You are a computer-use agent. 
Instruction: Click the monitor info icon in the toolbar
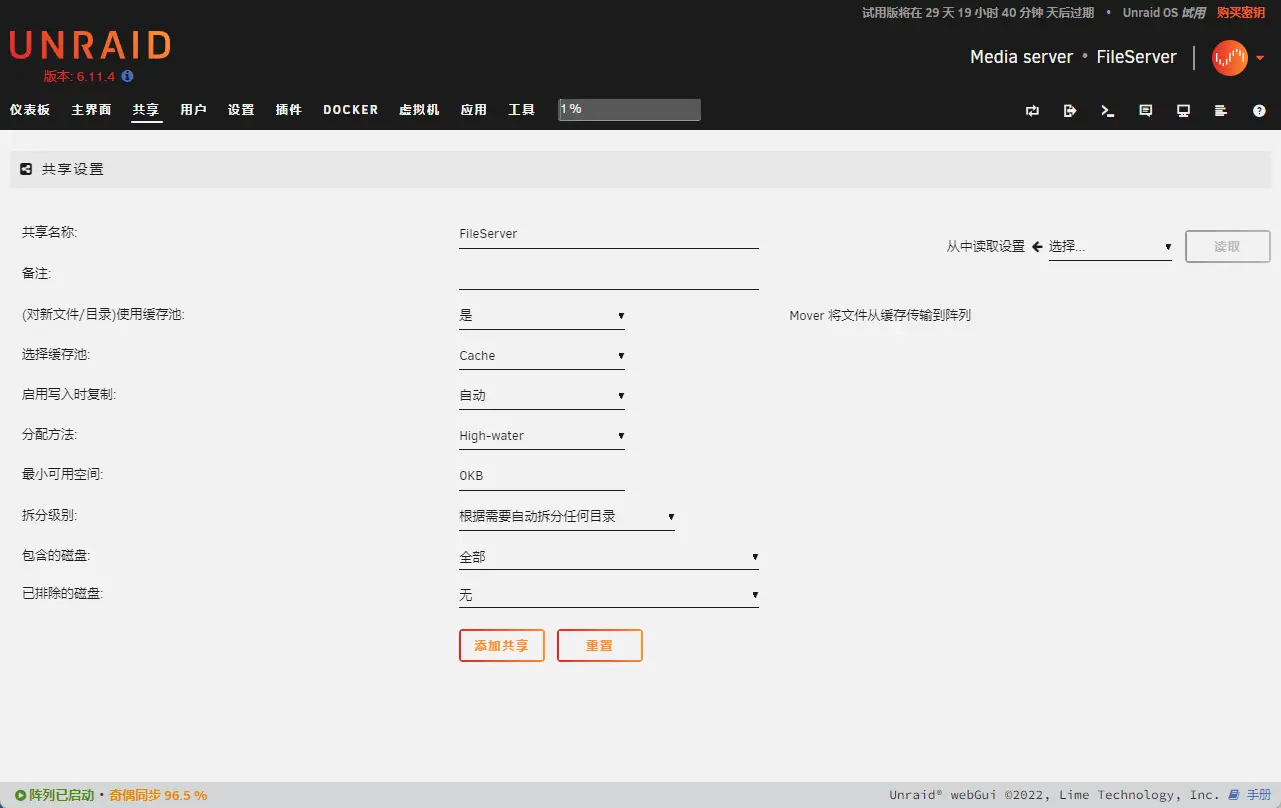click(1183, 111)
